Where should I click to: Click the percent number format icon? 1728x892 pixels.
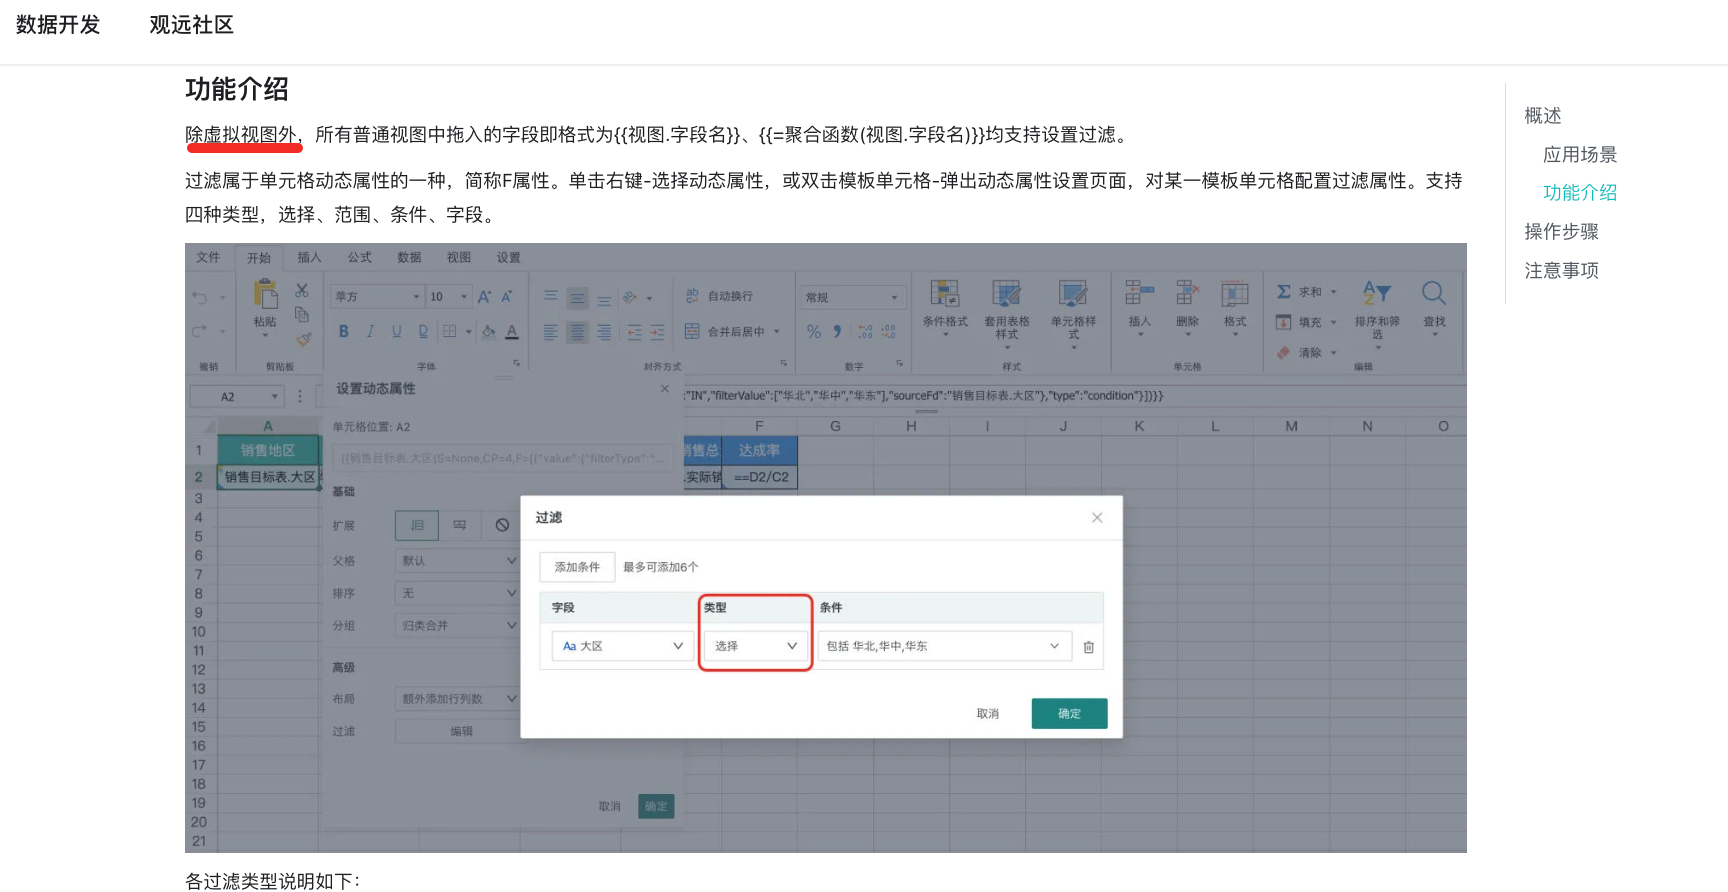[x=814, y=332]
